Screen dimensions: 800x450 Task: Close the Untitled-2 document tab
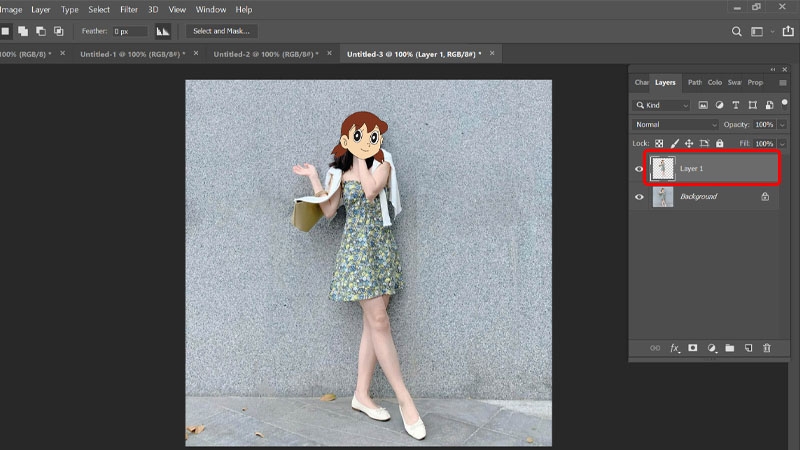point(329,53)
